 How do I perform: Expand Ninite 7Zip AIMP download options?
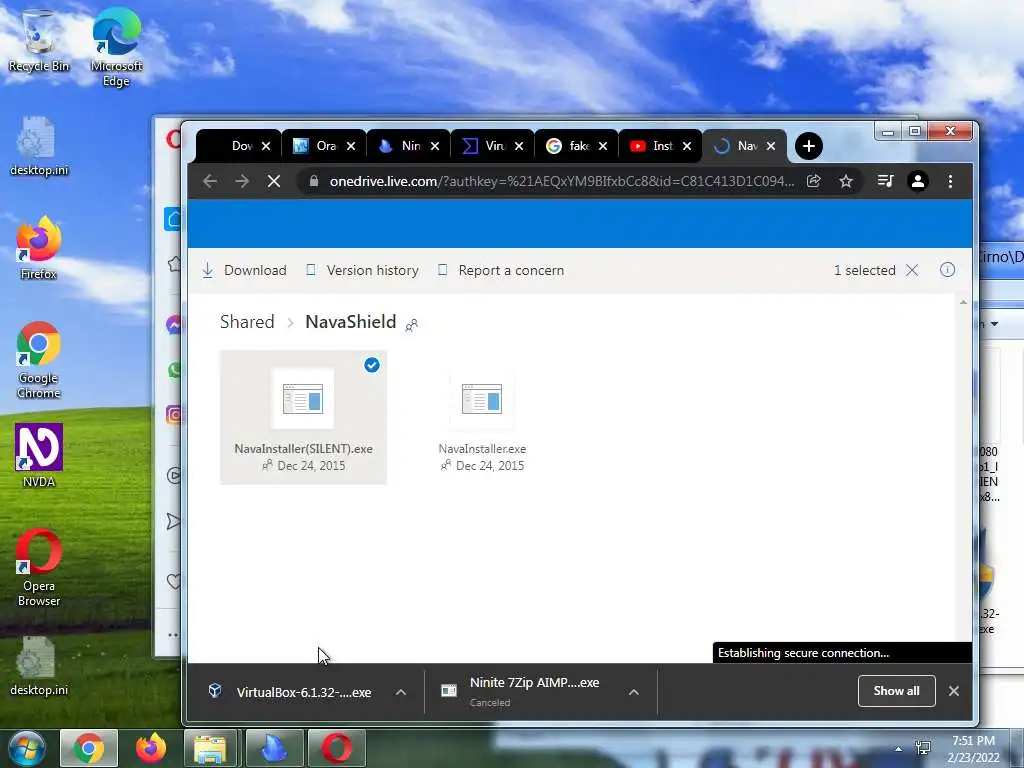click(x=633, y=692)
